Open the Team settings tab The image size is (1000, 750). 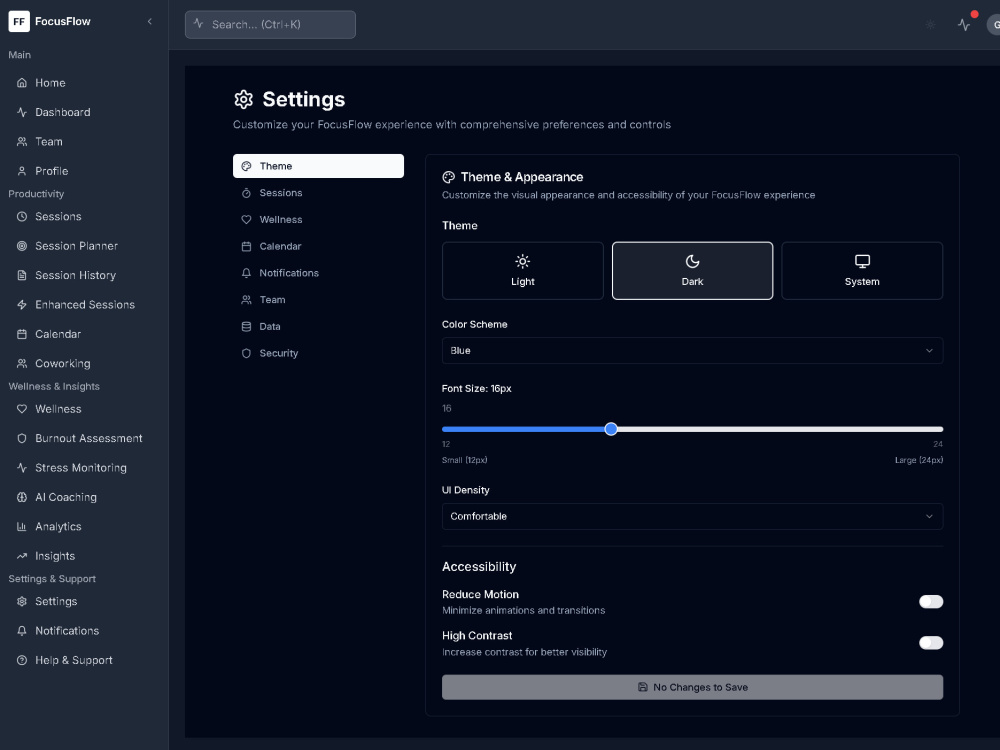(318, 300)
